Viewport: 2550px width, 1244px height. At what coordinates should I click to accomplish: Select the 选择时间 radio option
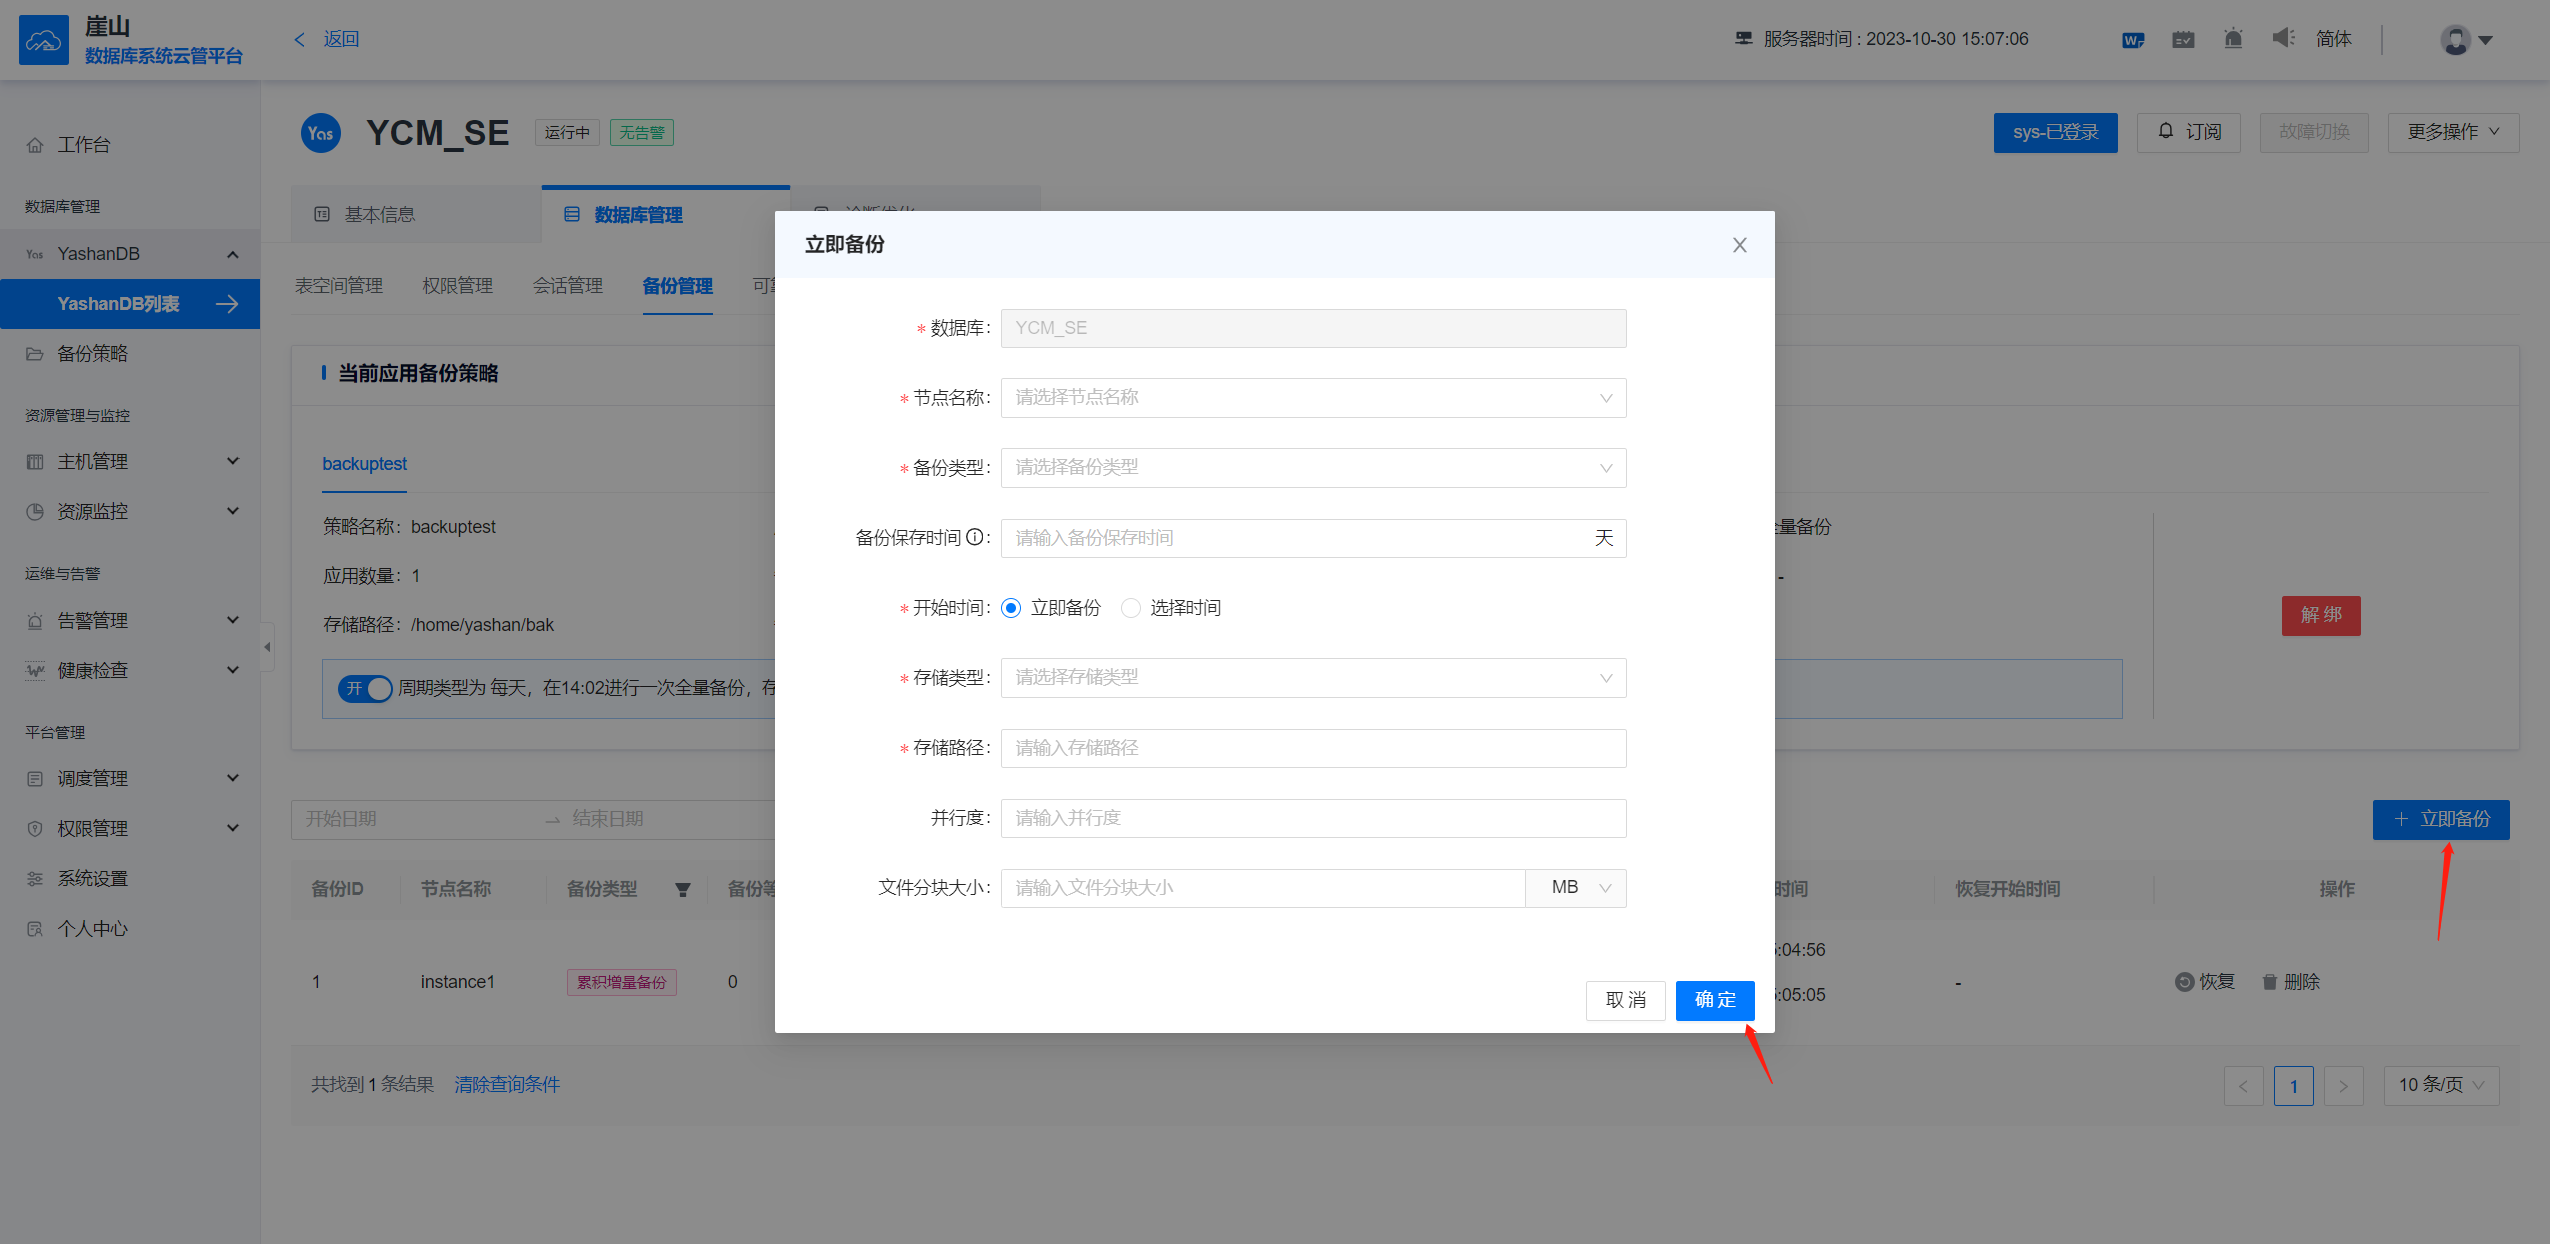click(x=1130, y=608)
